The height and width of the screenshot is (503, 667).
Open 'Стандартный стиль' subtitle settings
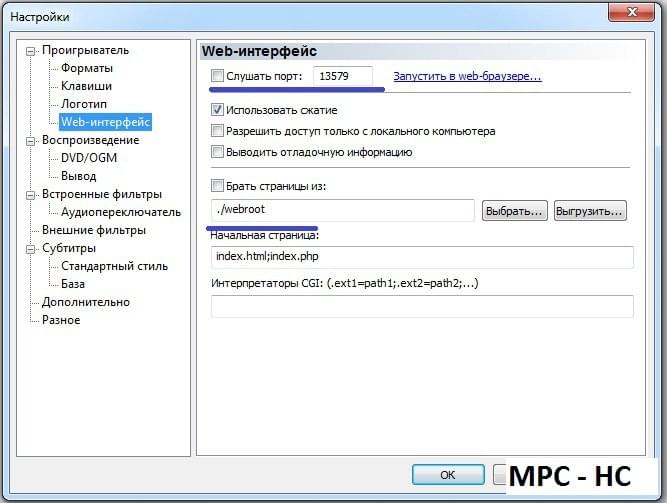[114, 266]
